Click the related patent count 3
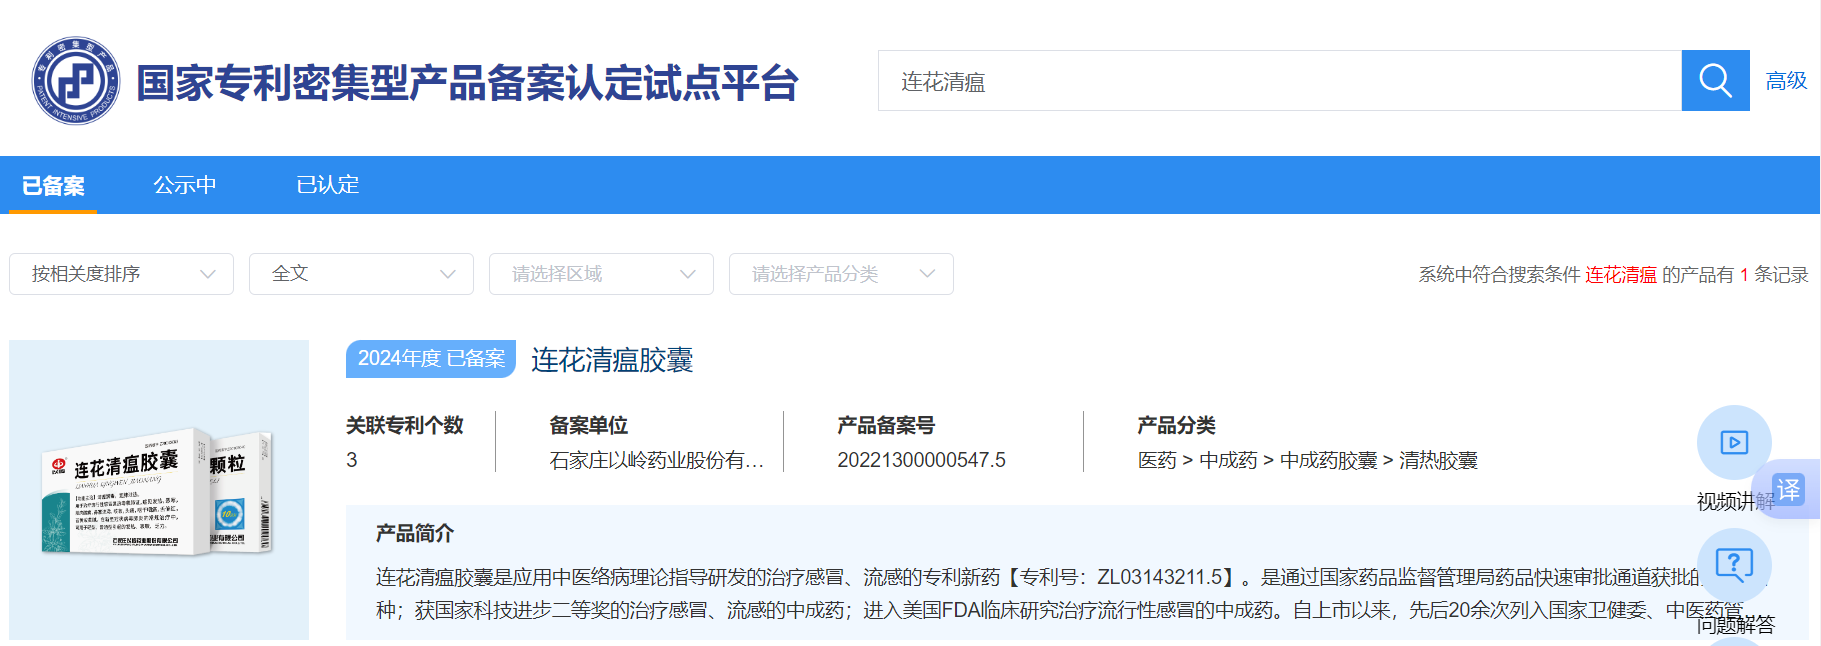The width and height of the screenshot is (1821, 646). (352, 460)
